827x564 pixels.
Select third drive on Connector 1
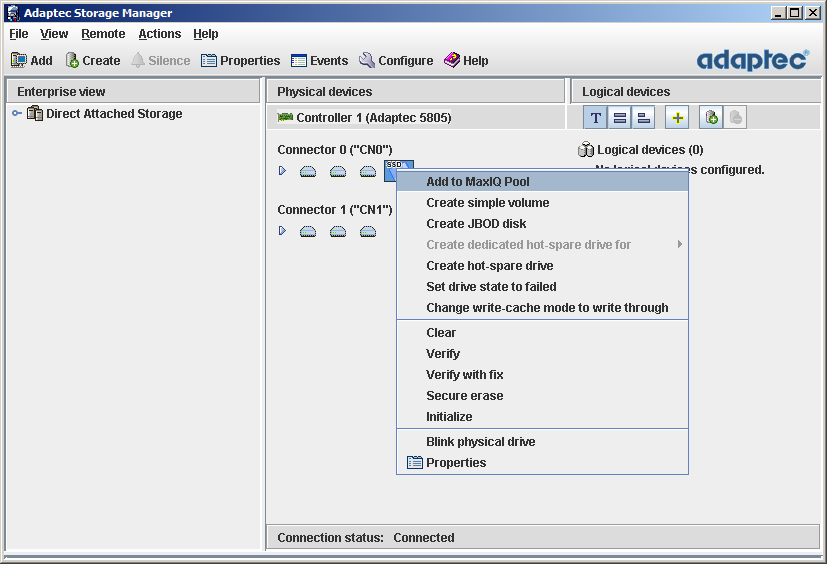(368, 232)
